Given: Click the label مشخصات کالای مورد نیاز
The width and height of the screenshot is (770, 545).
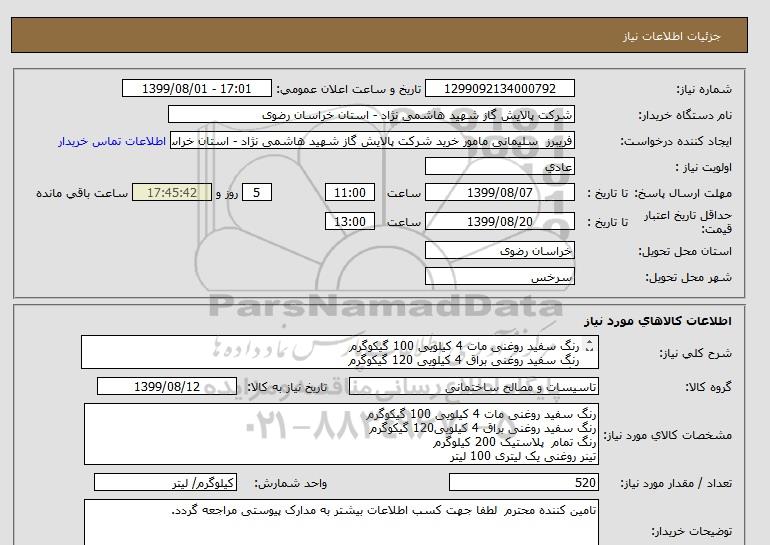Looking at the screenshot, I should [667, 435].
